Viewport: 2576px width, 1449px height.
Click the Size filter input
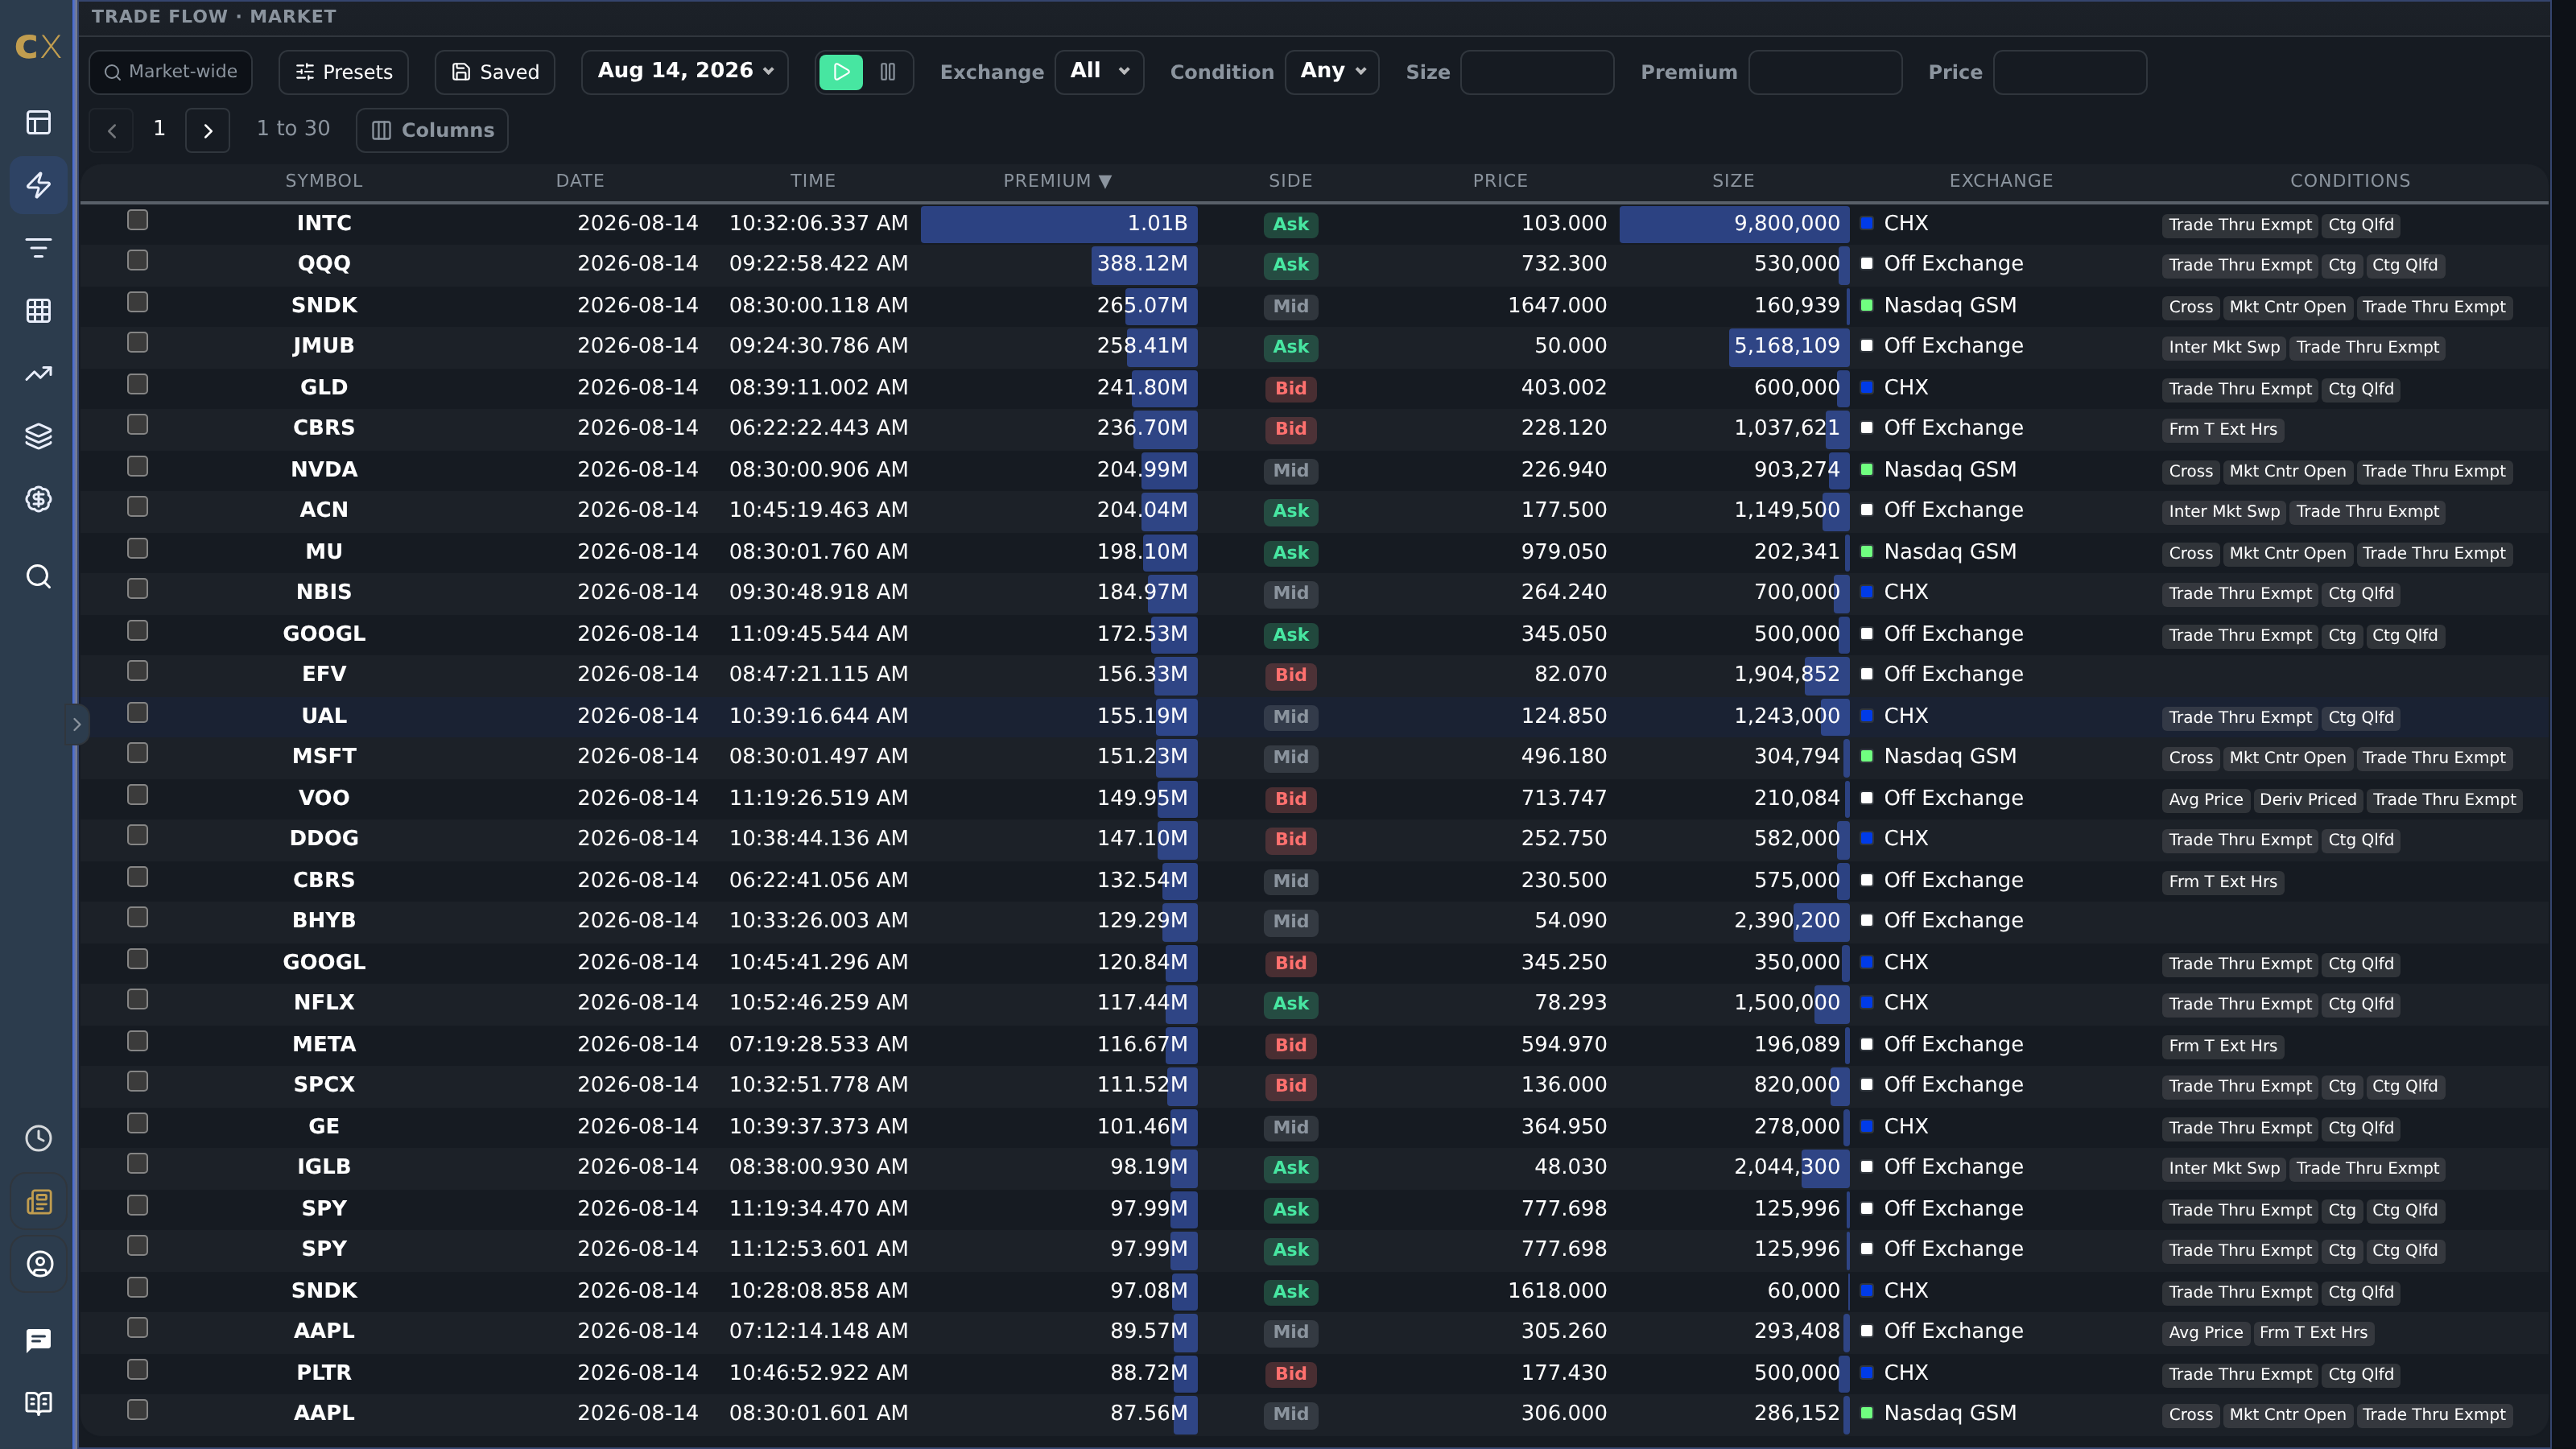[x=1537, y=72]
